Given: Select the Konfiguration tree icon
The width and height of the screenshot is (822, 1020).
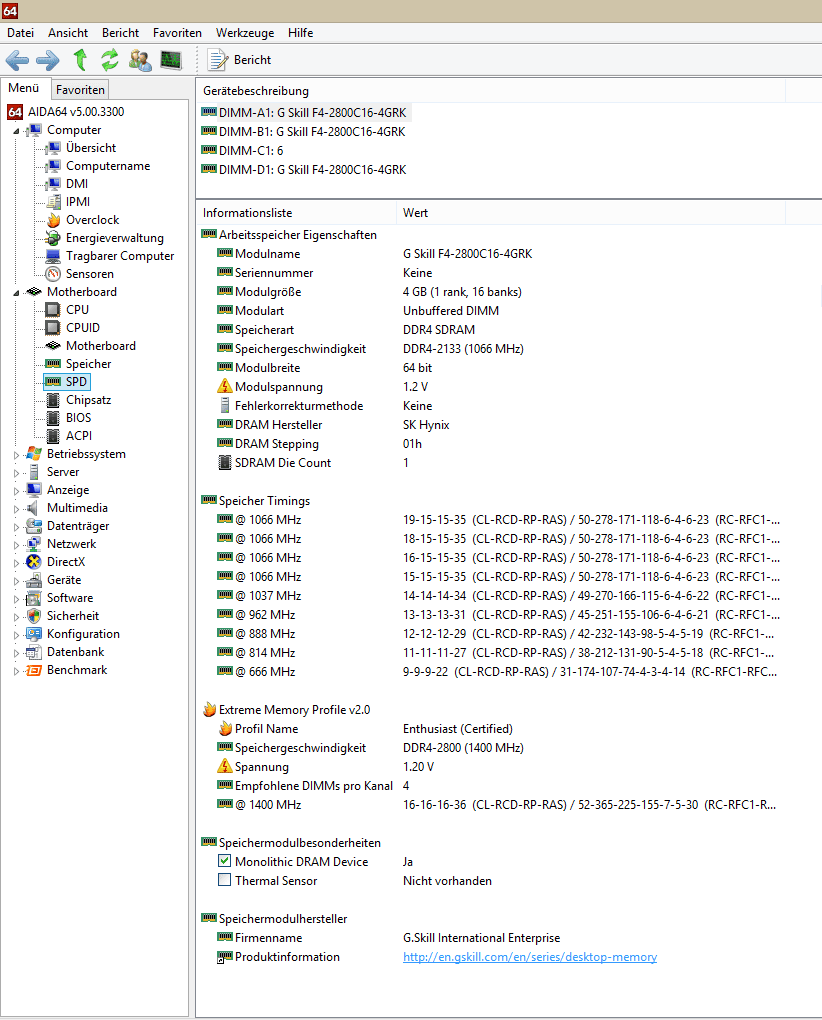Looking at the screenshot, I should click(x=34, y=634).
